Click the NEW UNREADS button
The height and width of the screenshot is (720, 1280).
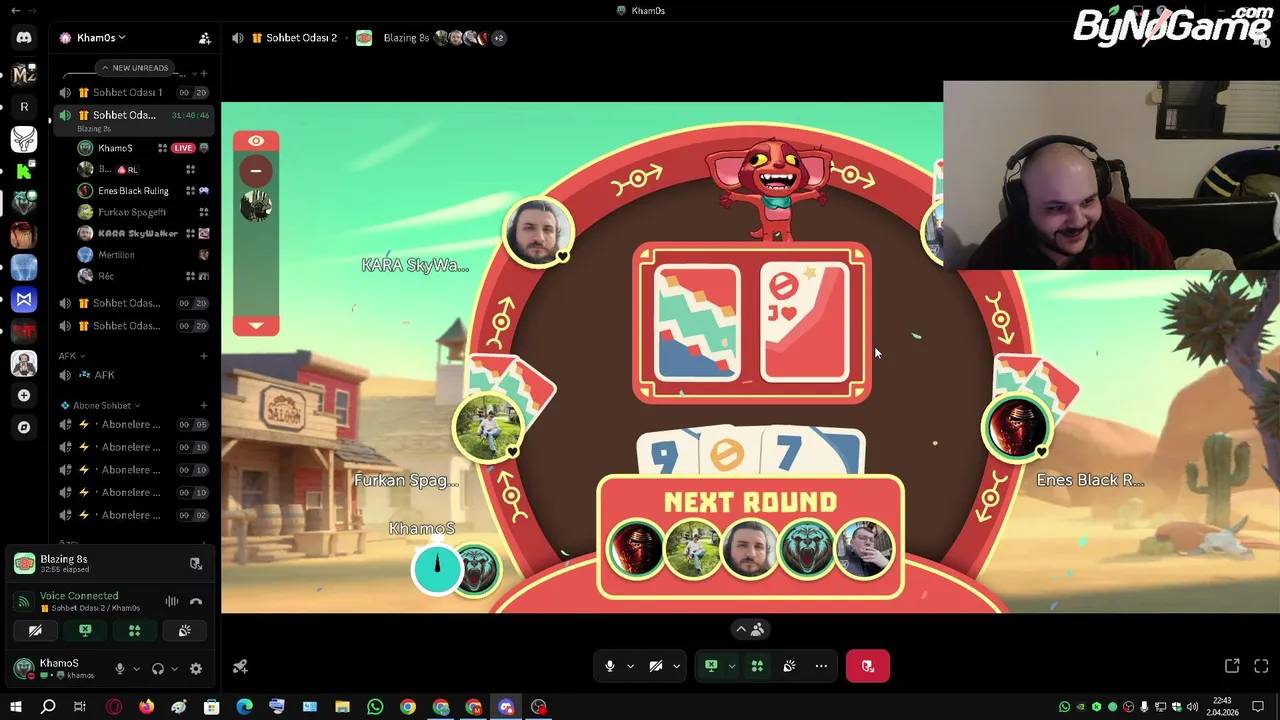click(134, 68)
